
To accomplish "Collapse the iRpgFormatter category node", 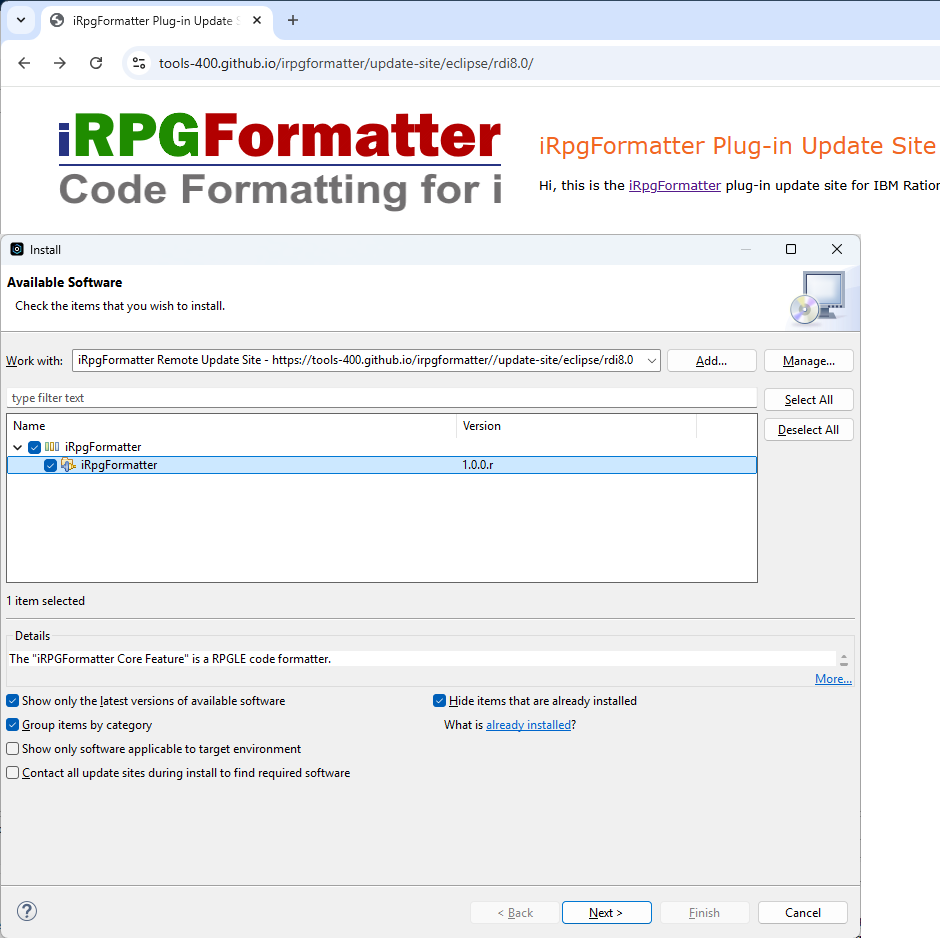I will pos(17,447).
